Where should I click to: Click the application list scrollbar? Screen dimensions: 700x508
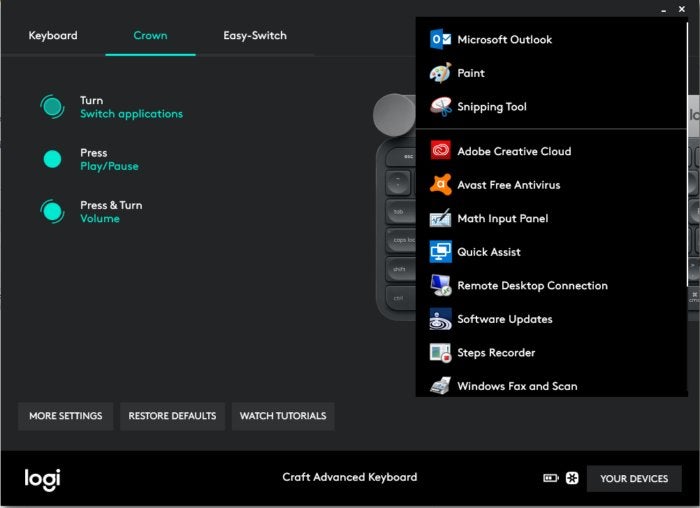(x=688, y=154)
